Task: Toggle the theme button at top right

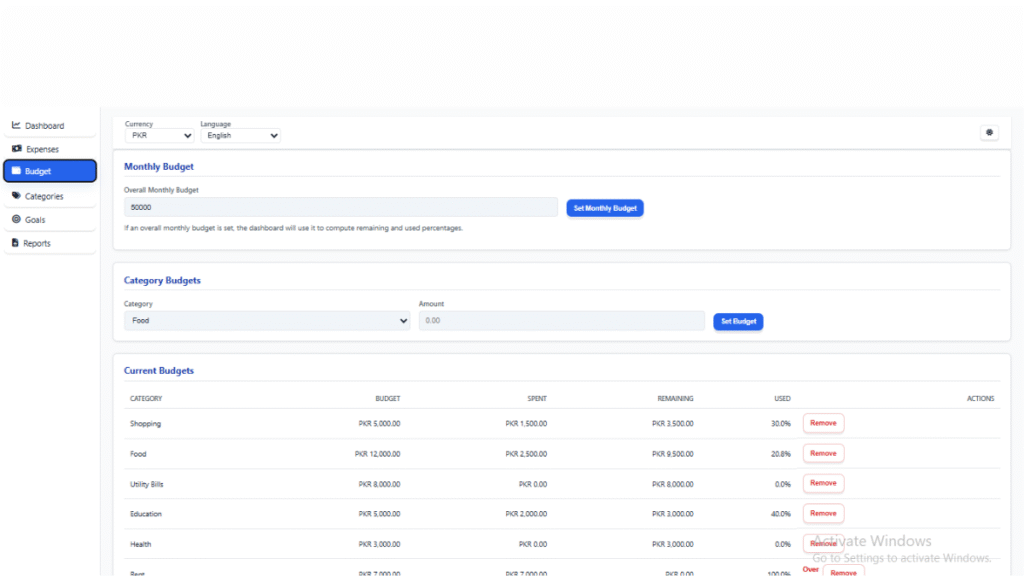Action: (x=989, y=132)
